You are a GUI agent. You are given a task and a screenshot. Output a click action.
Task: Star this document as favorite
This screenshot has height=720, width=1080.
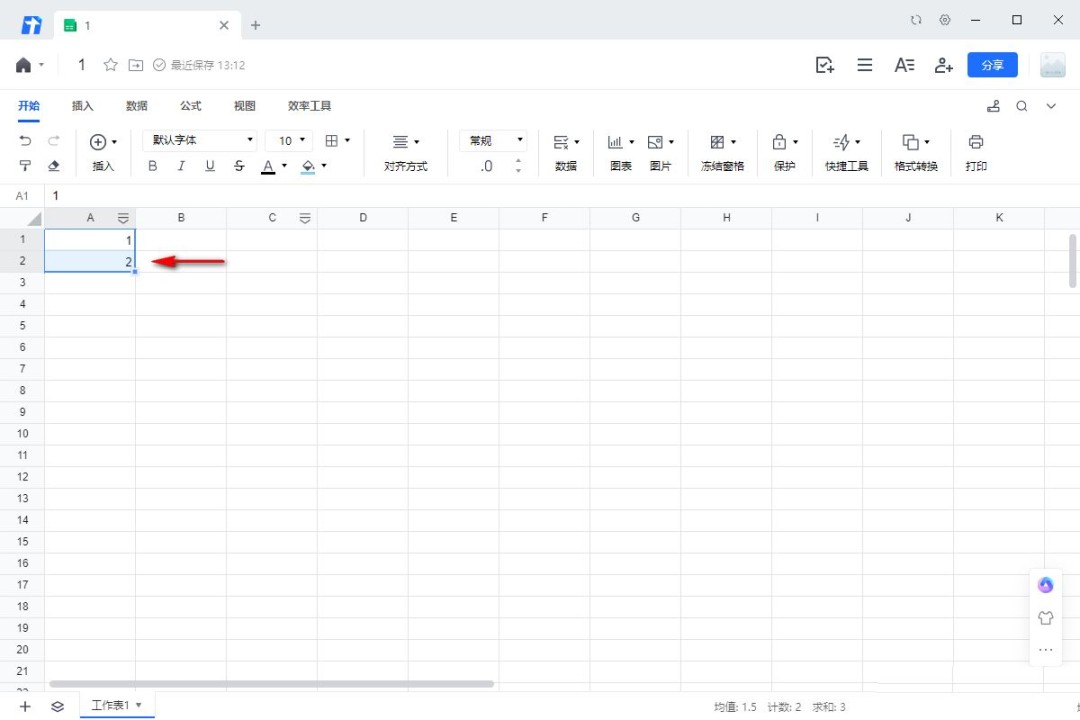pos(111,65)
